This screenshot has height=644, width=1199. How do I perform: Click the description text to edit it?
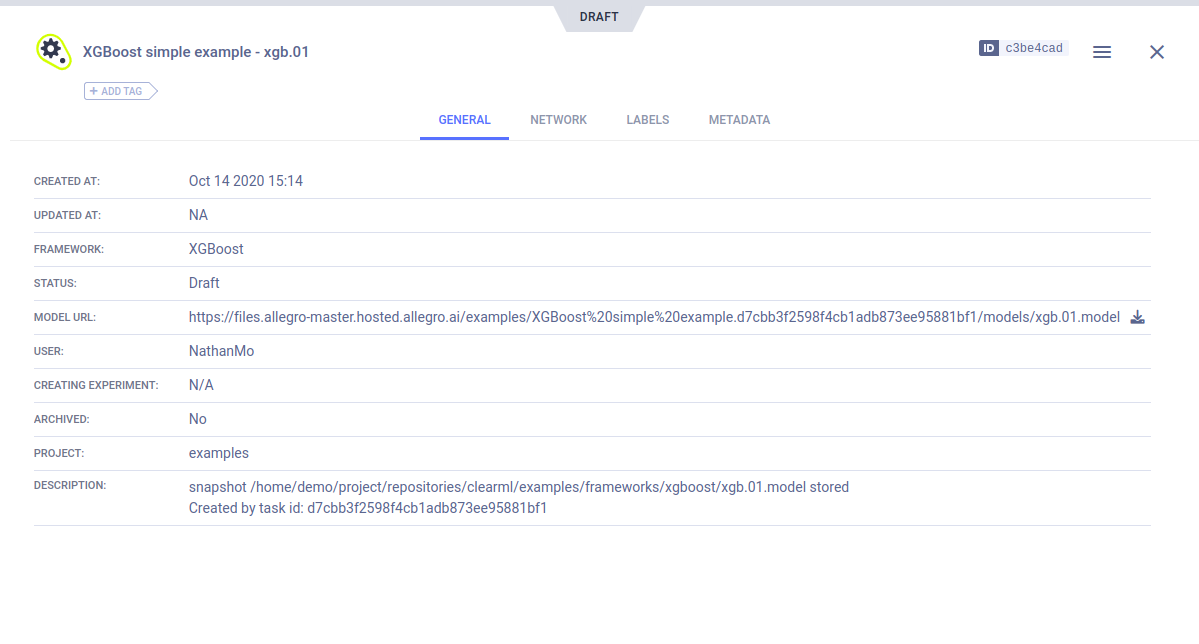(518, 488)
